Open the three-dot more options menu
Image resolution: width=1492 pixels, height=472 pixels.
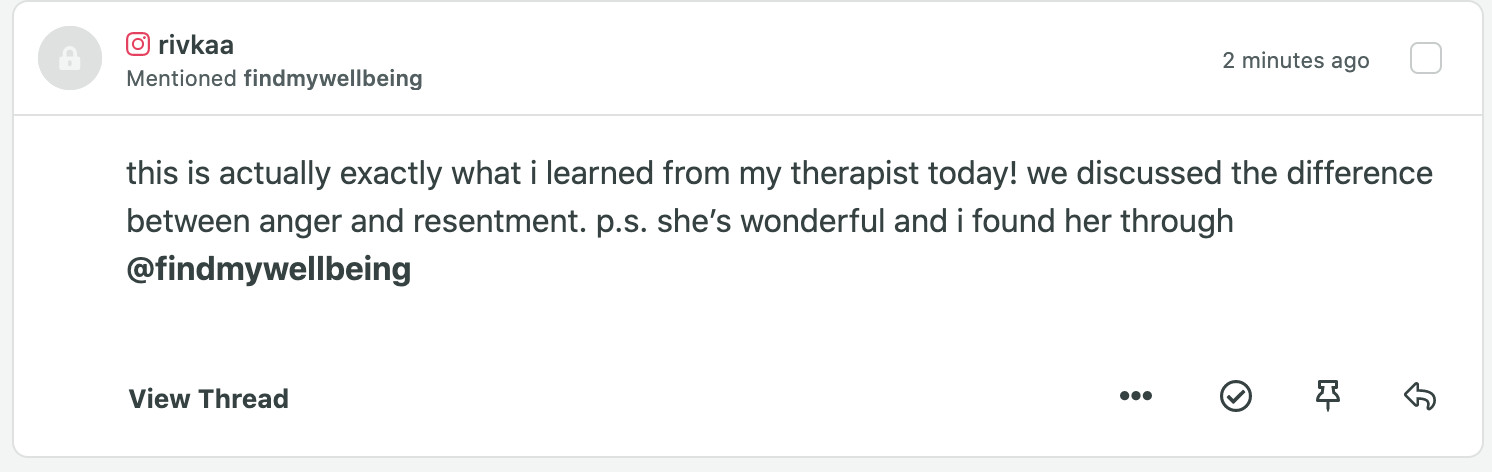[1136, 397]
